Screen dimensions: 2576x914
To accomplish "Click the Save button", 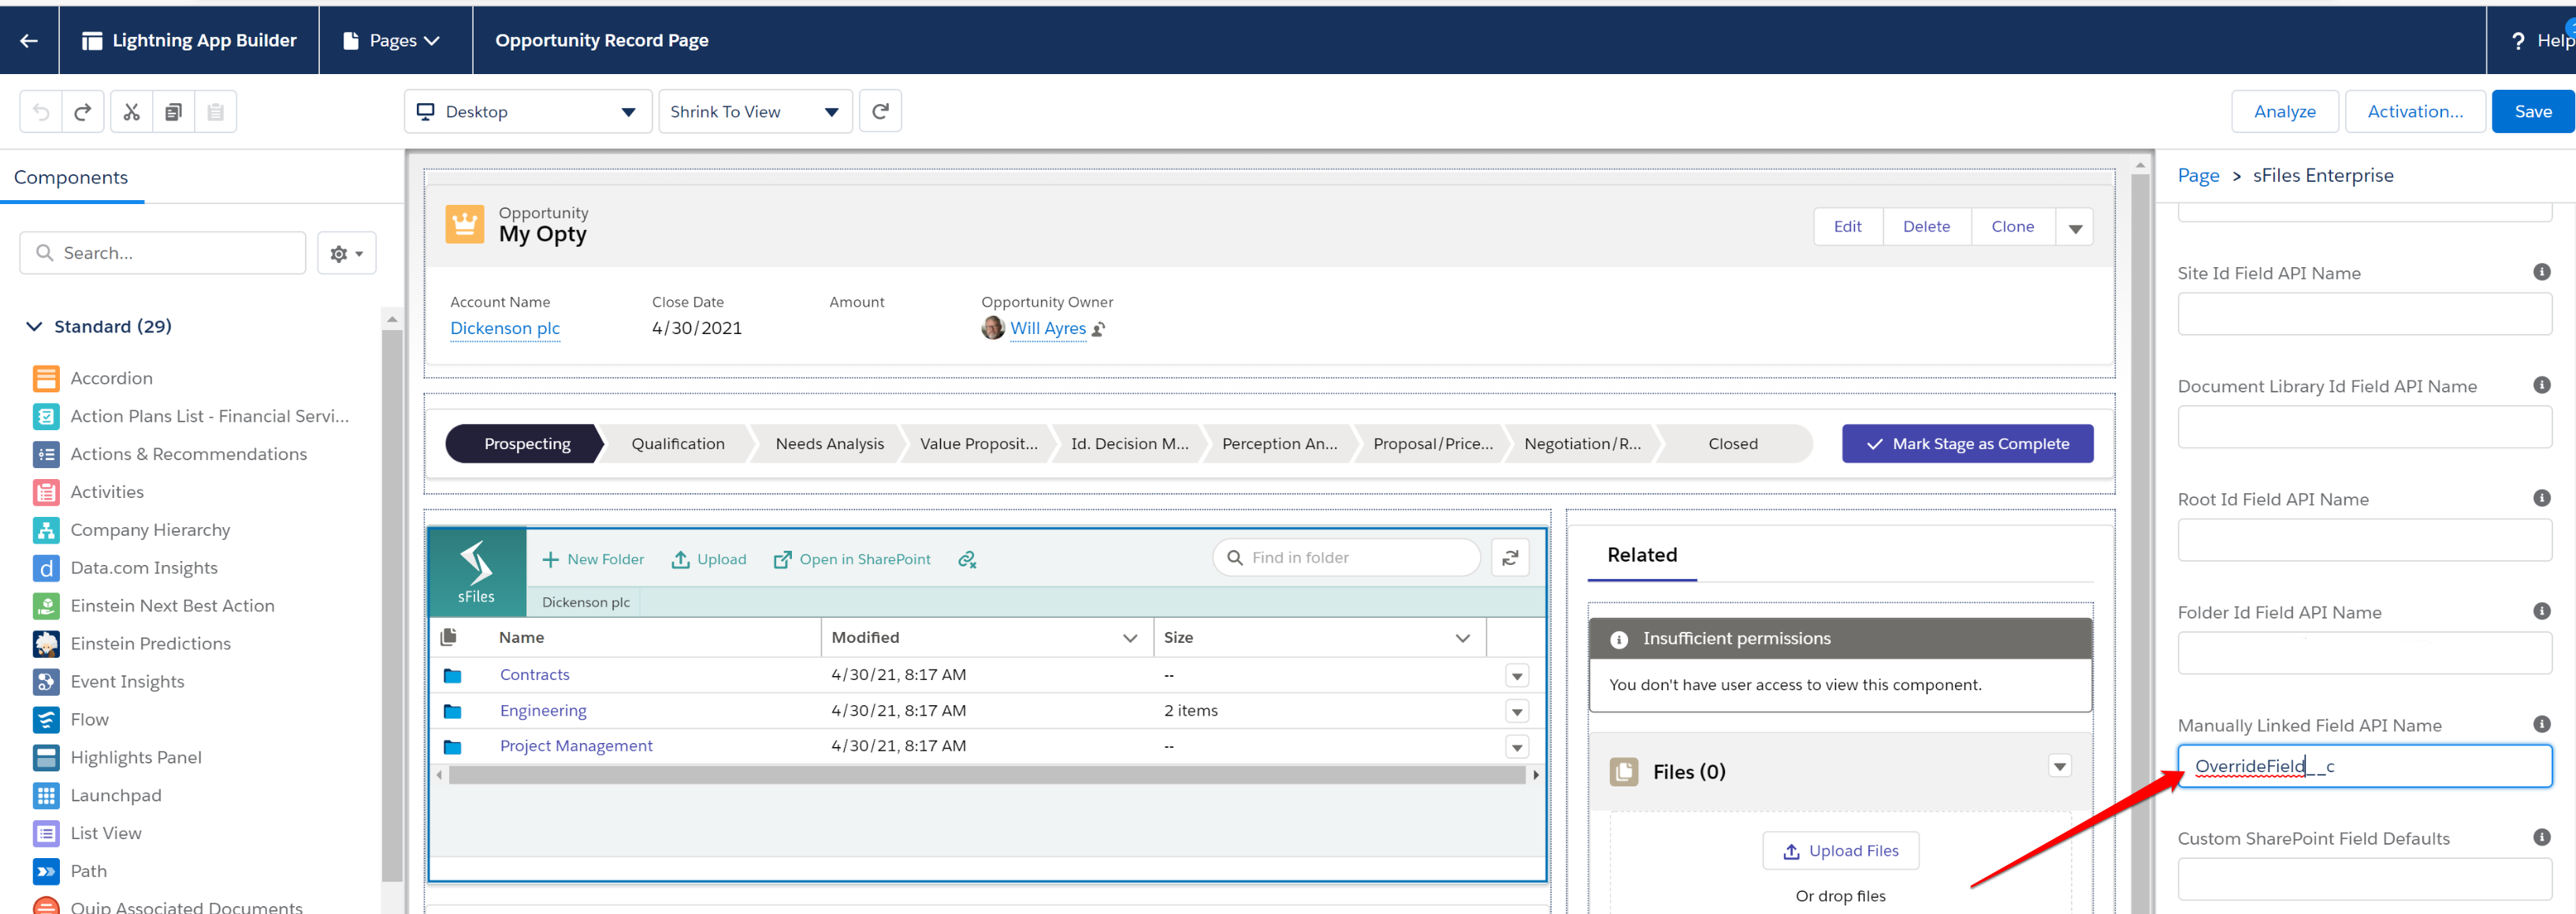I will point(2533,111).
